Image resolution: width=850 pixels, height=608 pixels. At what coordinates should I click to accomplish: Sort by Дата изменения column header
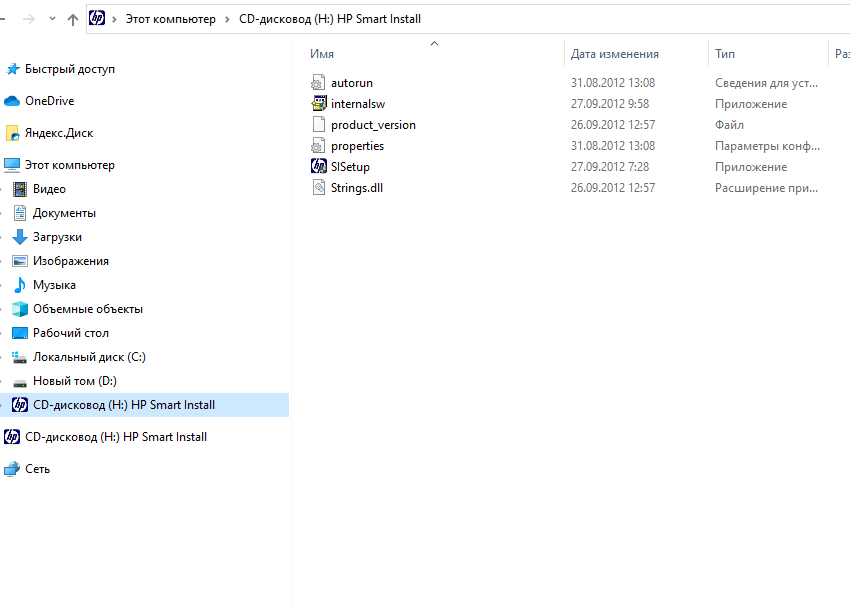[x=614, y=54]
